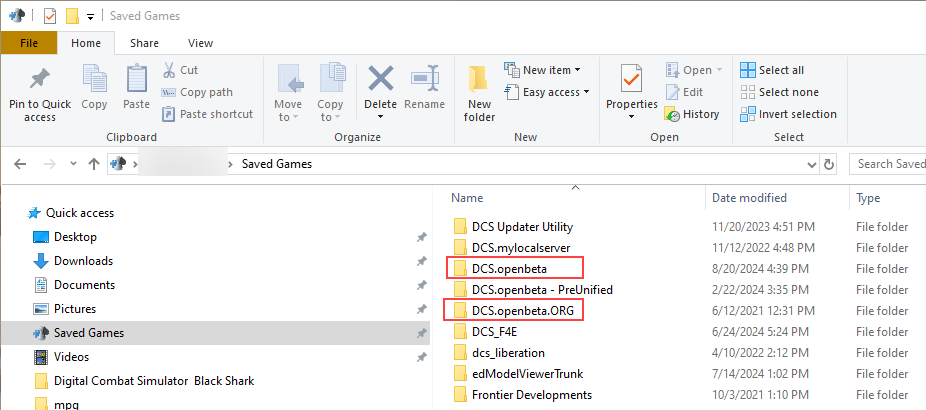Open Documents in navigation pane

click(x=73, y=285)
